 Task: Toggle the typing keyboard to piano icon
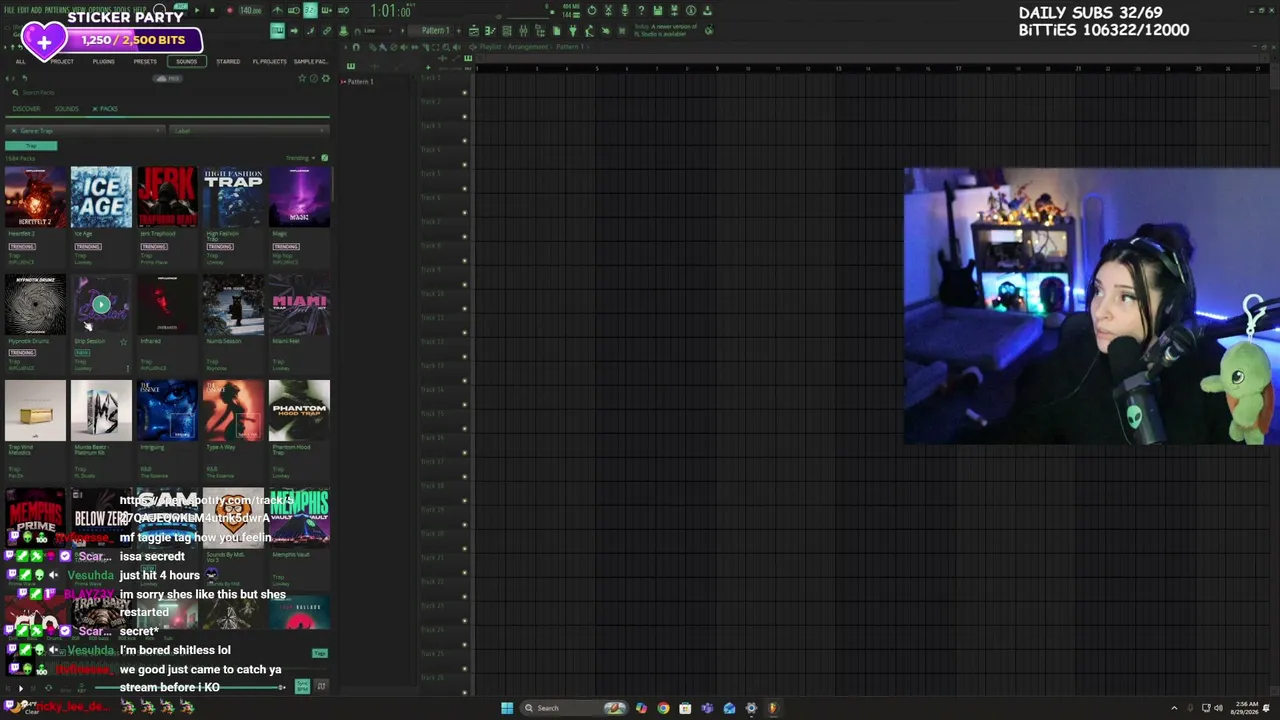tap(277, 31)
